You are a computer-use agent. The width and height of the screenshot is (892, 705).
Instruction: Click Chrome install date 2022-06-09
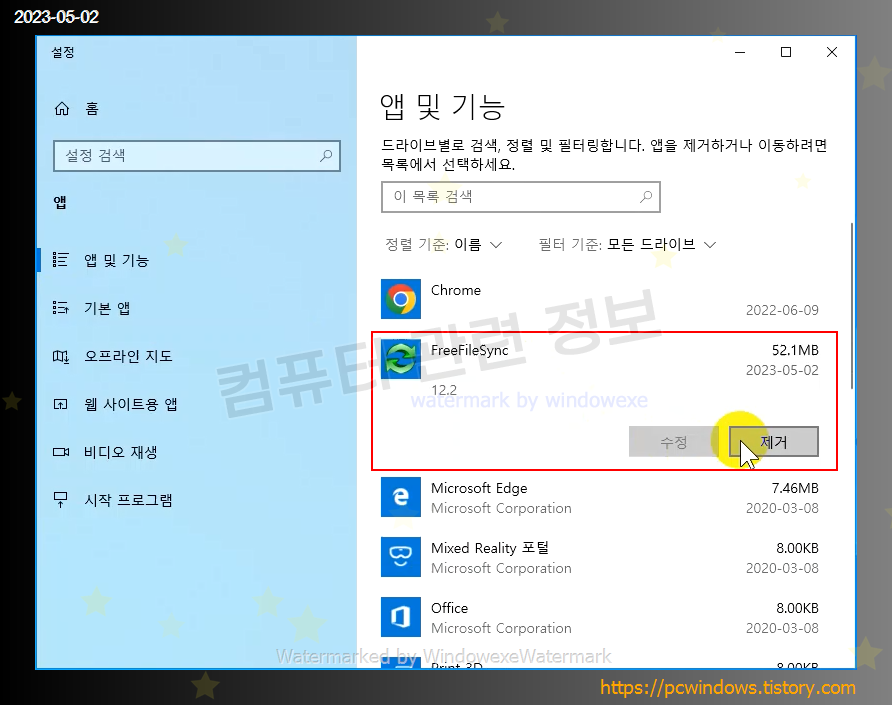tap(782, 310)
